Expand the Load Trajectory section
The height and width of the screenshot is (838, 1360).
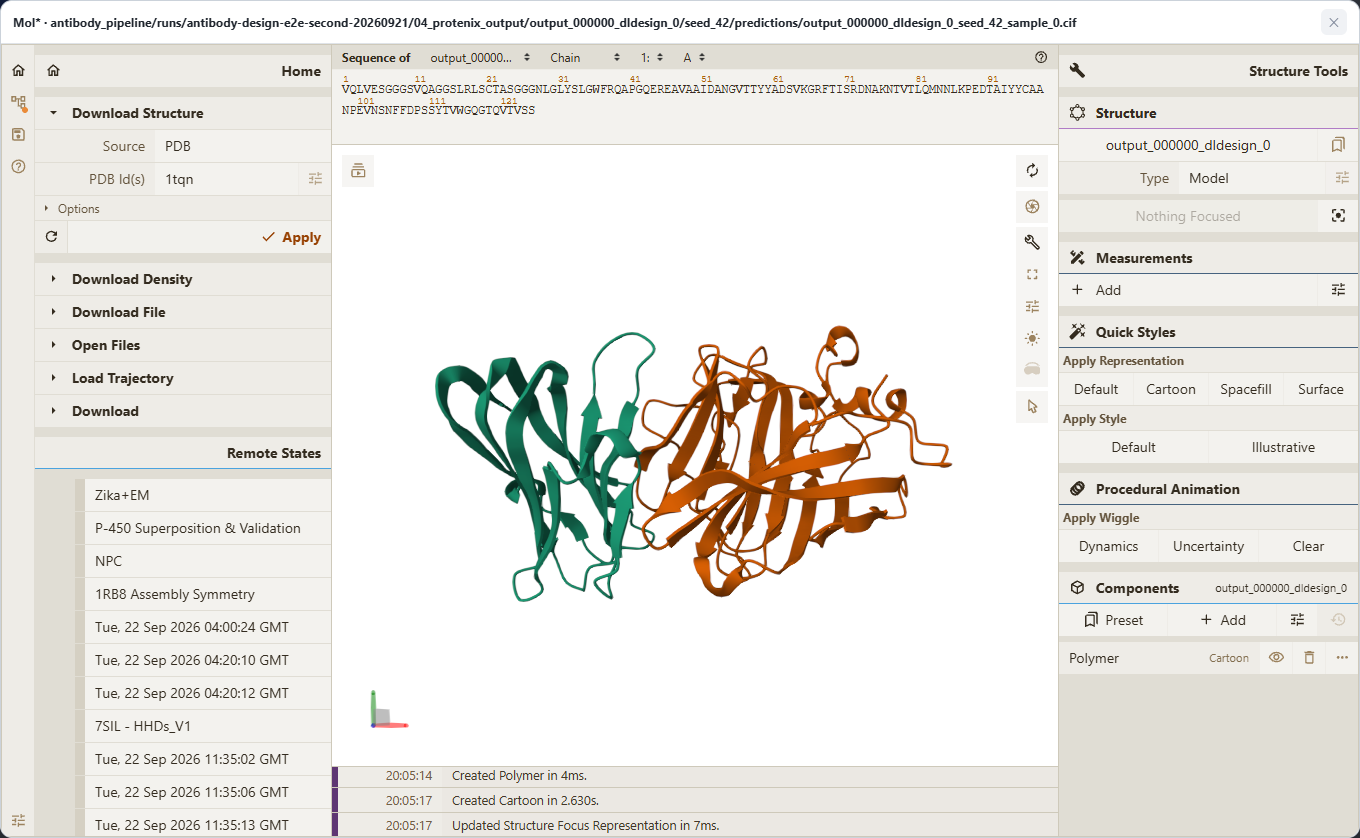point(183,378)
